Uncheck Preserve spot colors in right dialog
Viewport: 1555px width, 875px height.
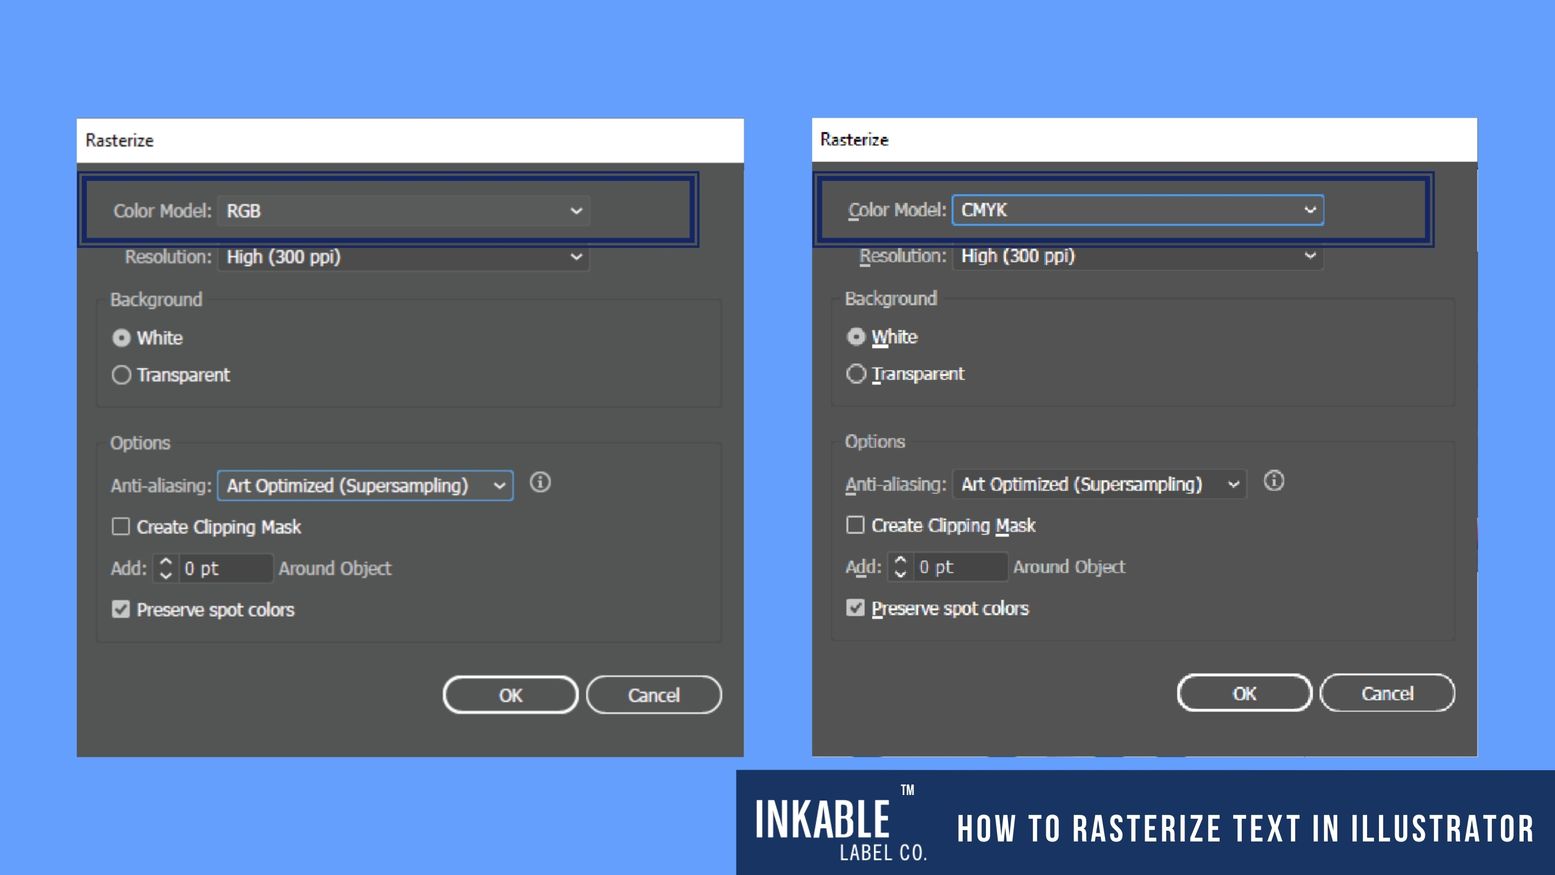pyautogui.click(x=856, y=607)
